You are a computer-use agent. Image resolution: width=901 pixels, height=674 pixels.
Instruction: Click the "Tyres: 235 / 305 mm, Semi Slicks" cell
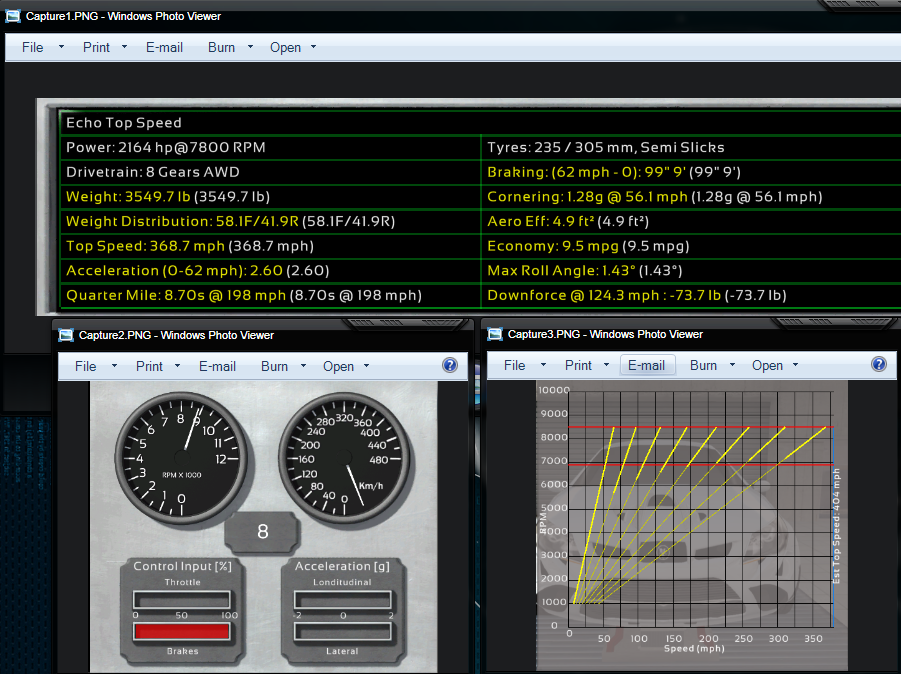691,147
